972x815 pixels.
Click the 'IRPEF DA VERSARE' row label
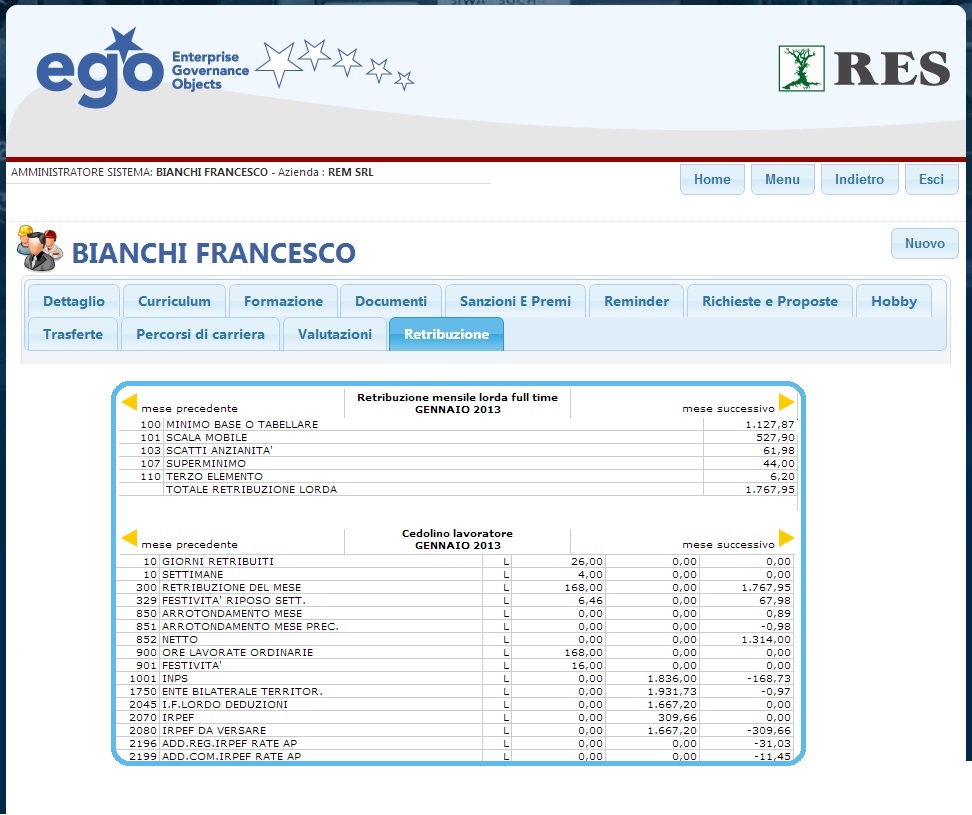pos(214,731)
